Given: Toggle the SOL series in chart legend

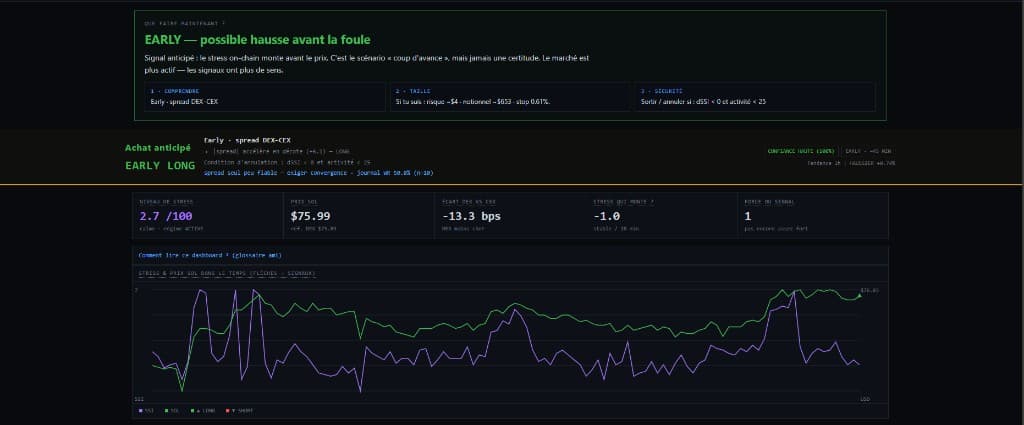Looking at the screenshot, I should 172,411.
